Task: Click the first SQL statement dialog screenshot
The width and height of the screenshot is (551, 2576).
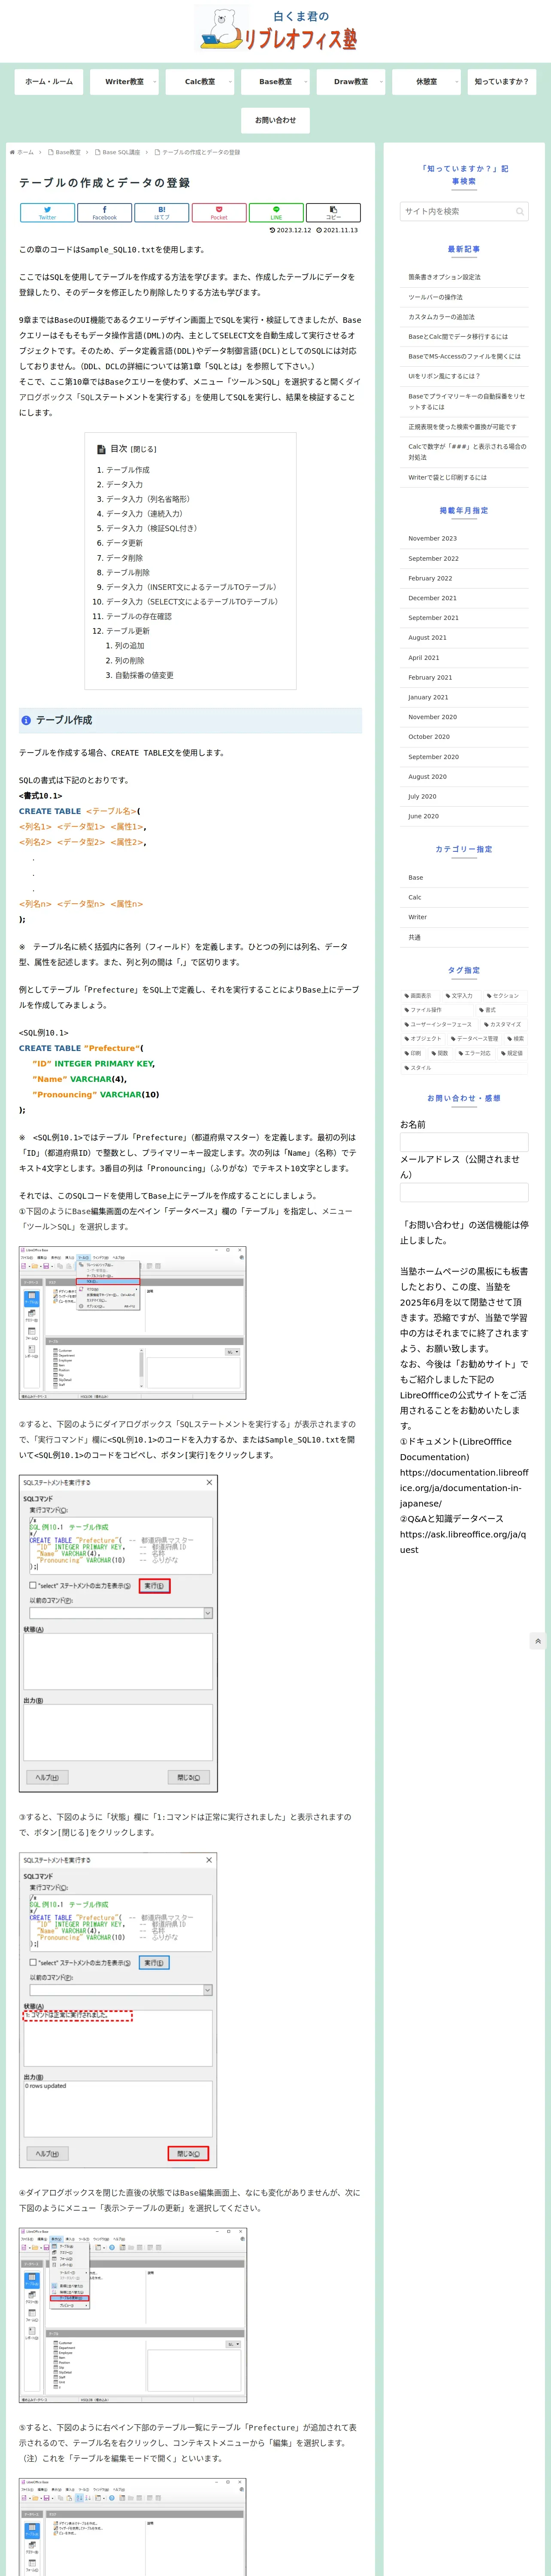Action: click(x=118, y=1633)
